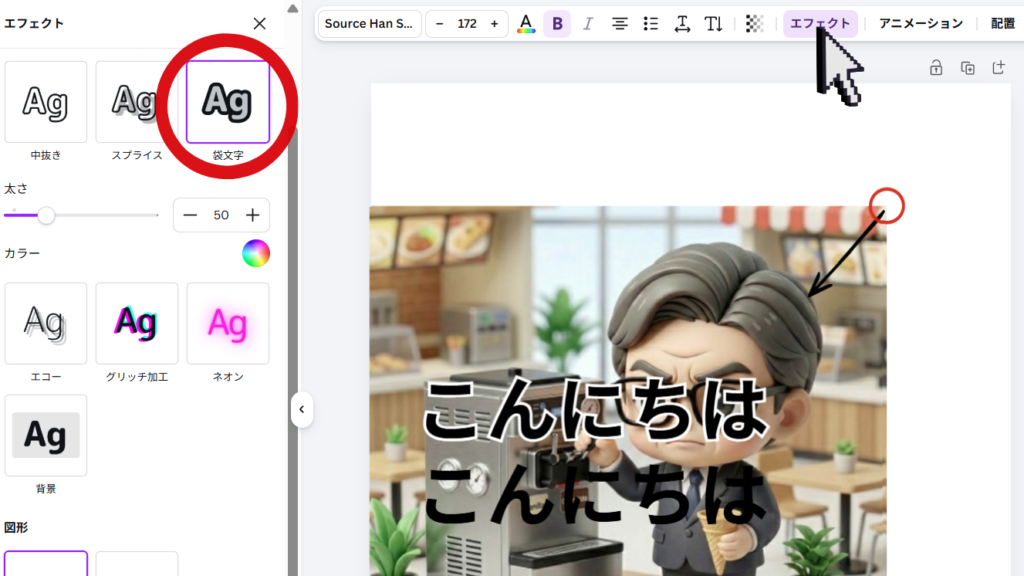
Task: Click the 配置 position button
Action: click(1002, 24)
